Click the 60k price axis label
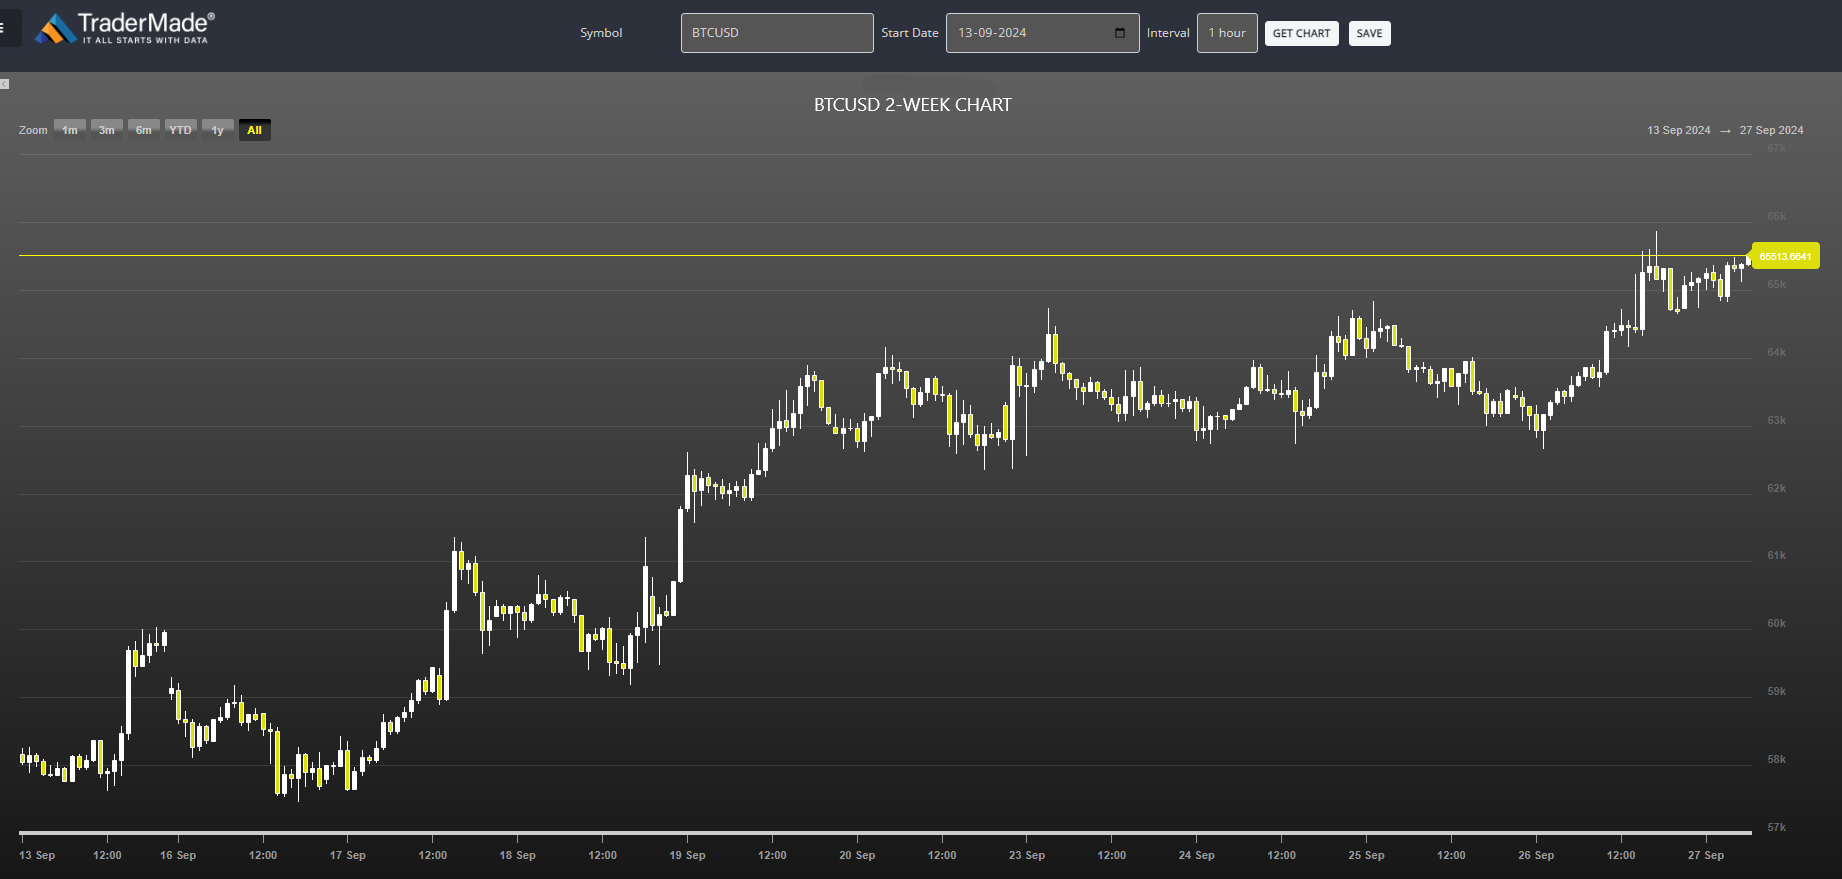This screenshot has height=879, width=1842. 1776,623
